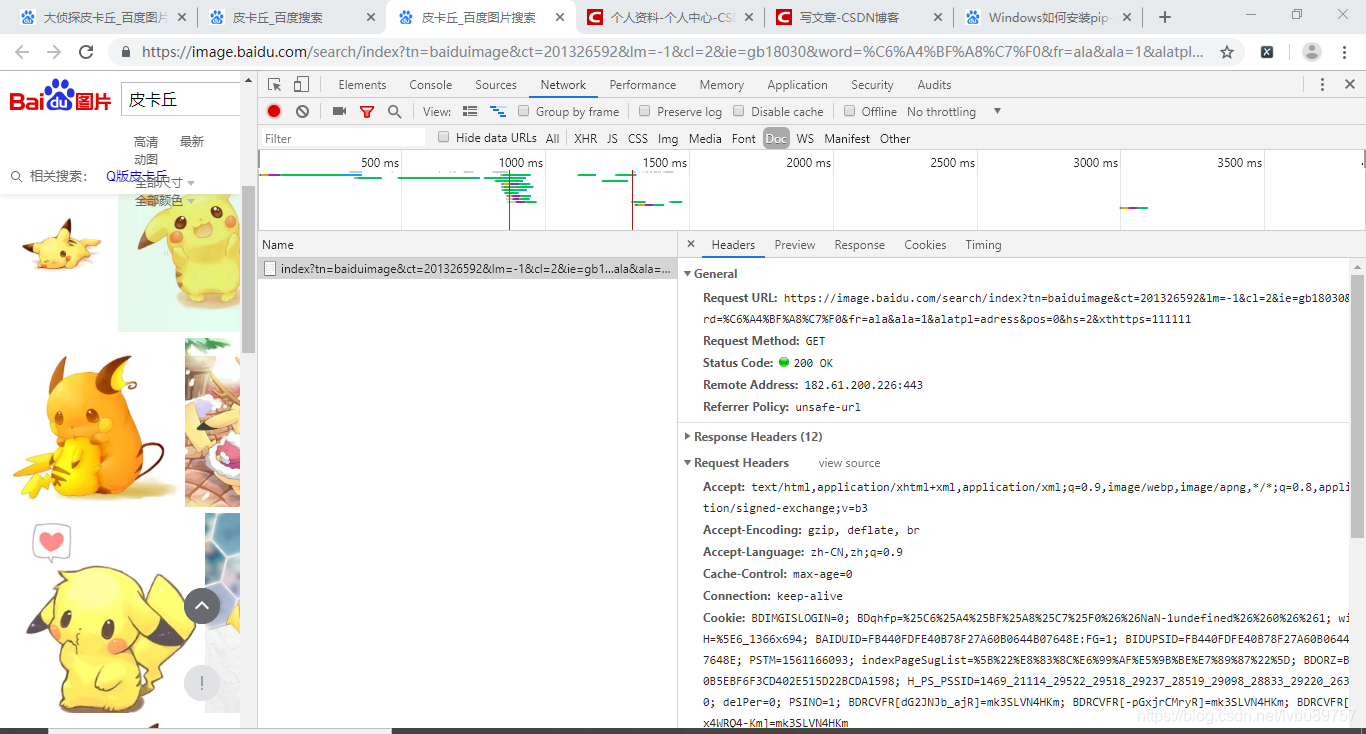The width and height of the screenshot is (1366, 734).
Task: Open the 全部颜色 color dropdown
Action: 165,200
